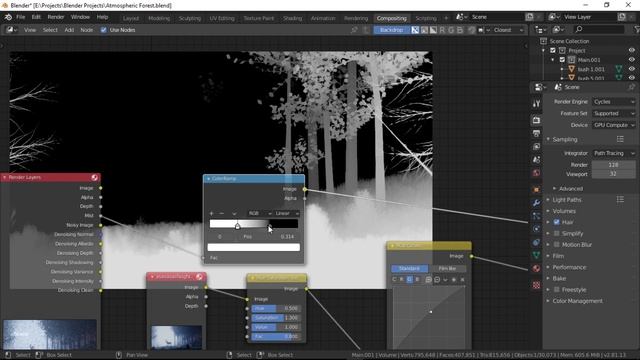Open the Object properties orange square icon
The image size is (640, 360).
(536, 189)
